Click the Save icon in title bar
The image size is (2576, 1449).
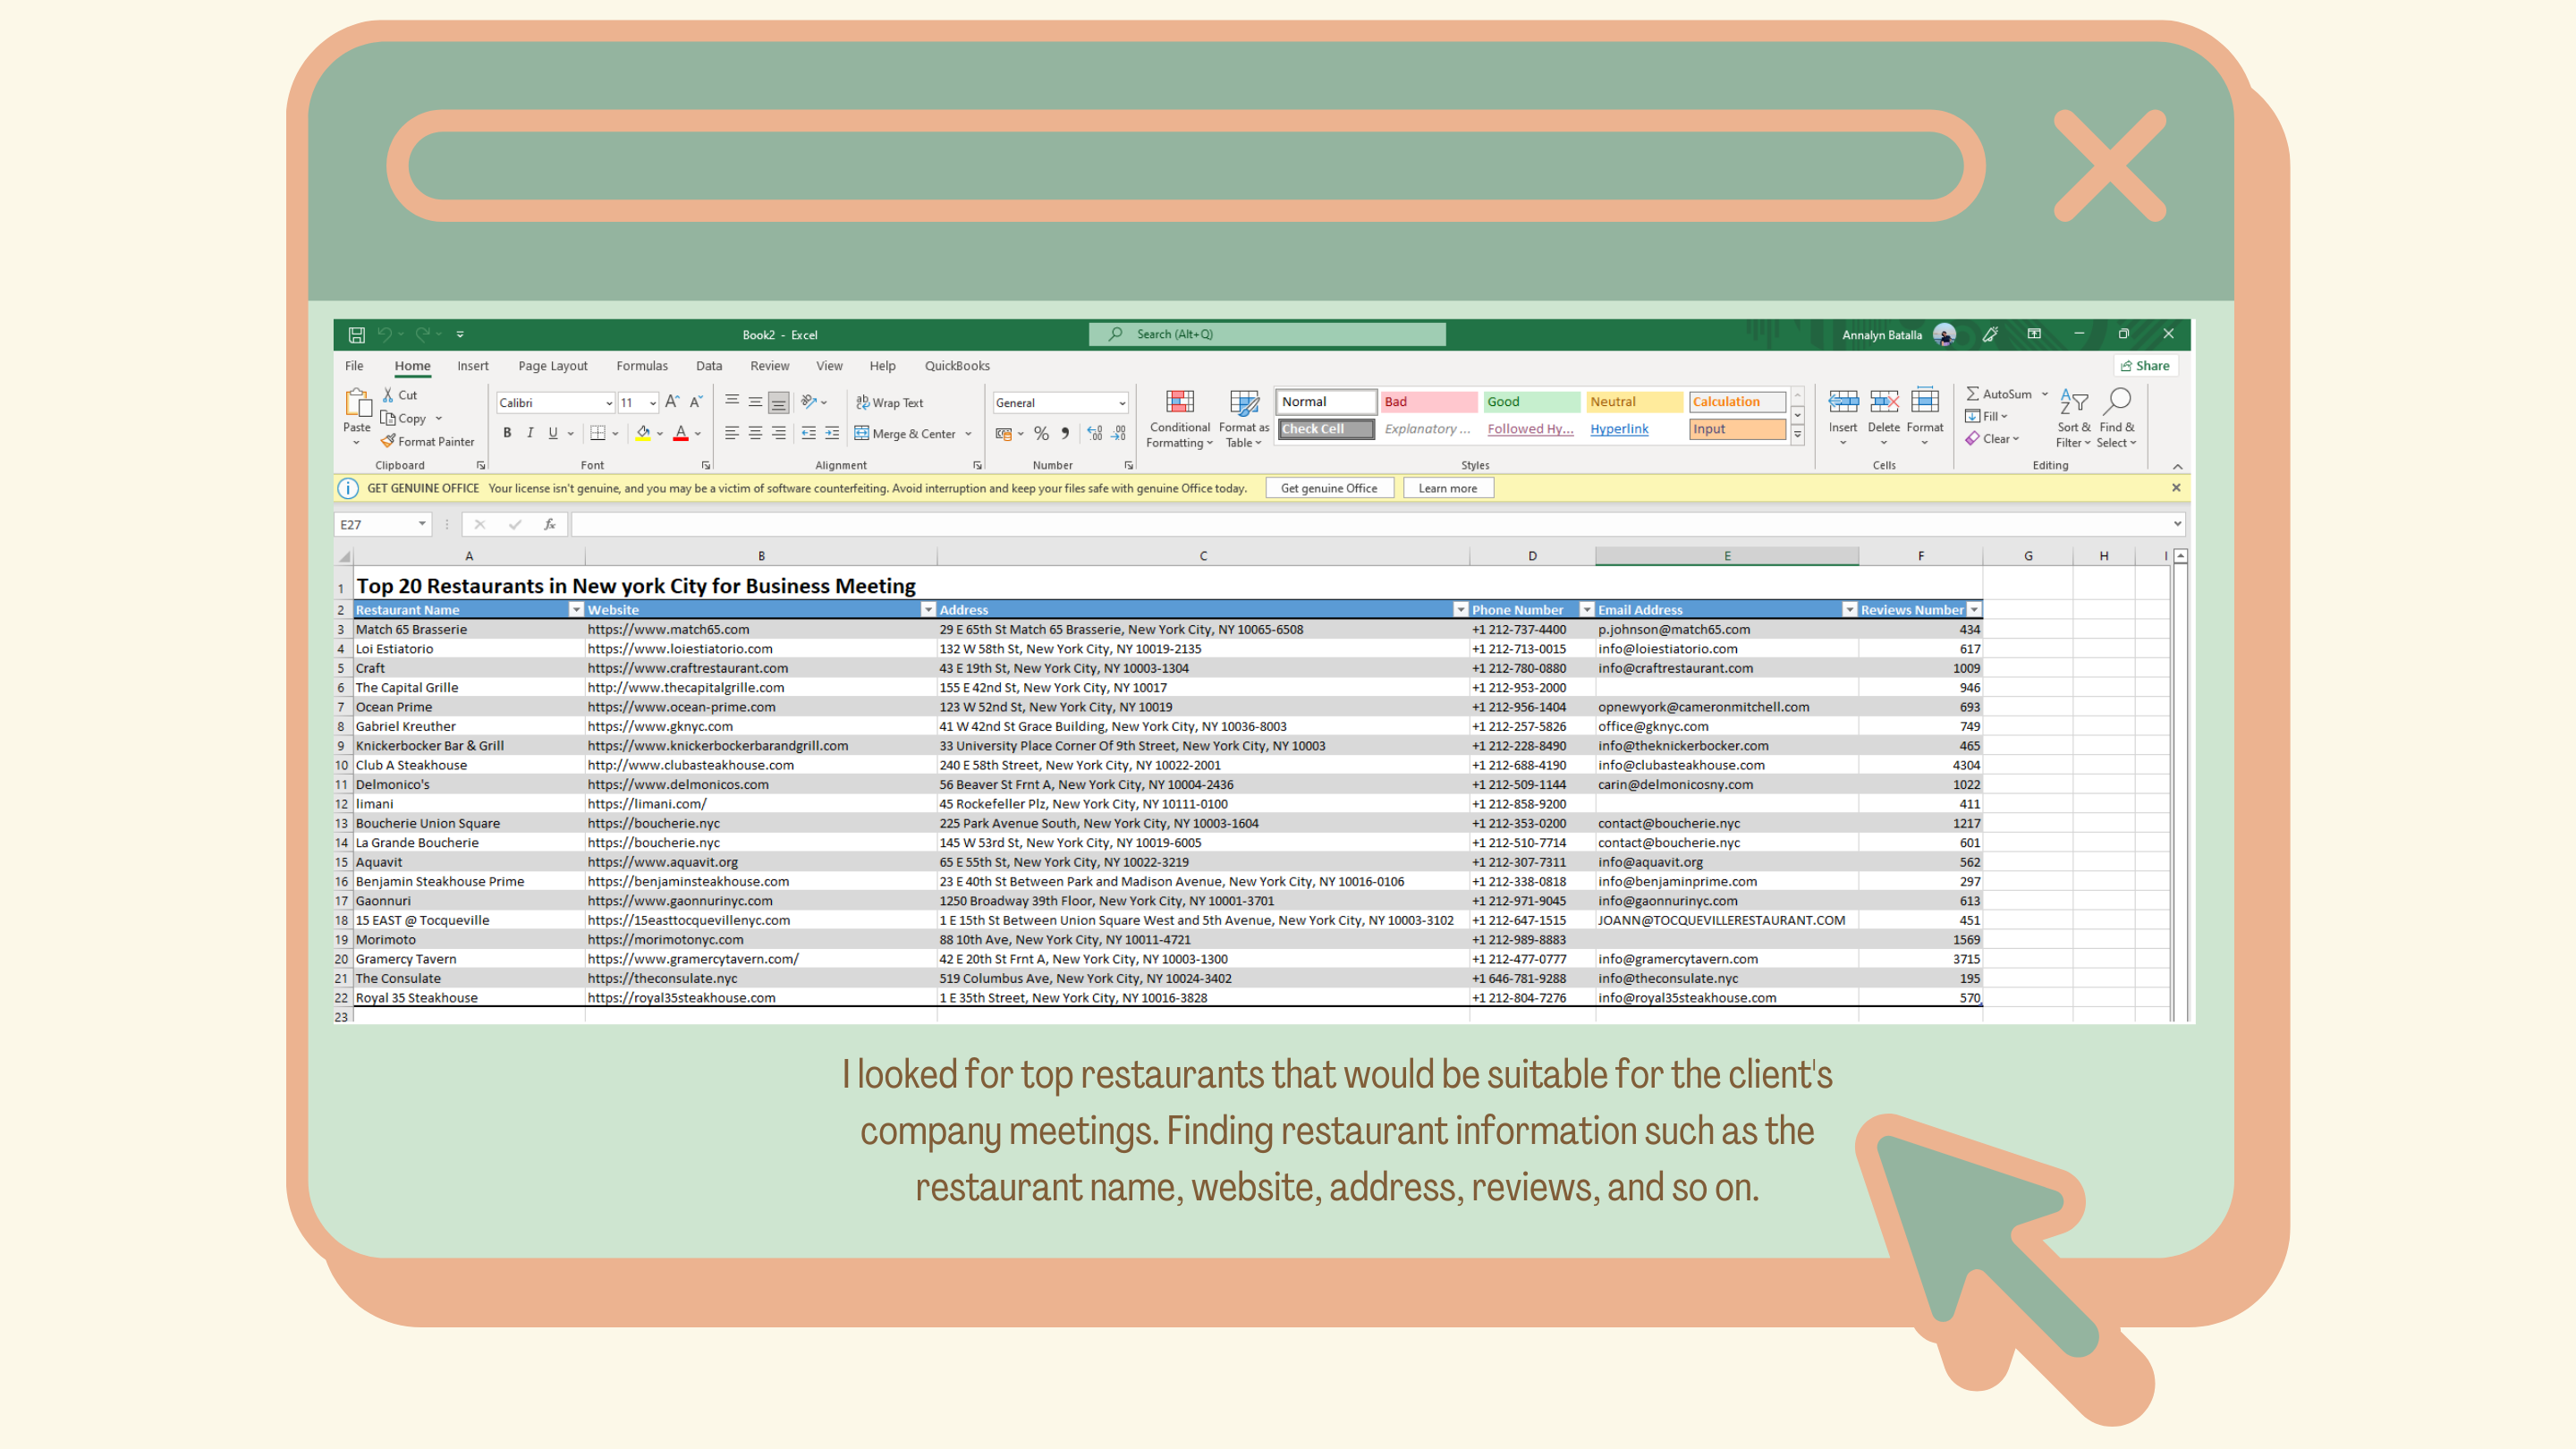[356, 334]
